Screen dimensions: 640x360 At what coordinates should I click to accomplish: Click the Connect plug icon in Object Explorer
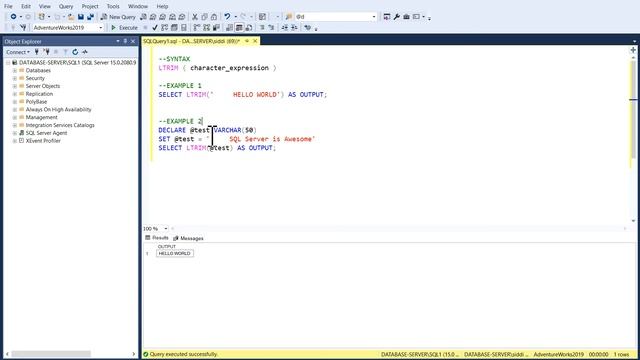tap(37, 52)
